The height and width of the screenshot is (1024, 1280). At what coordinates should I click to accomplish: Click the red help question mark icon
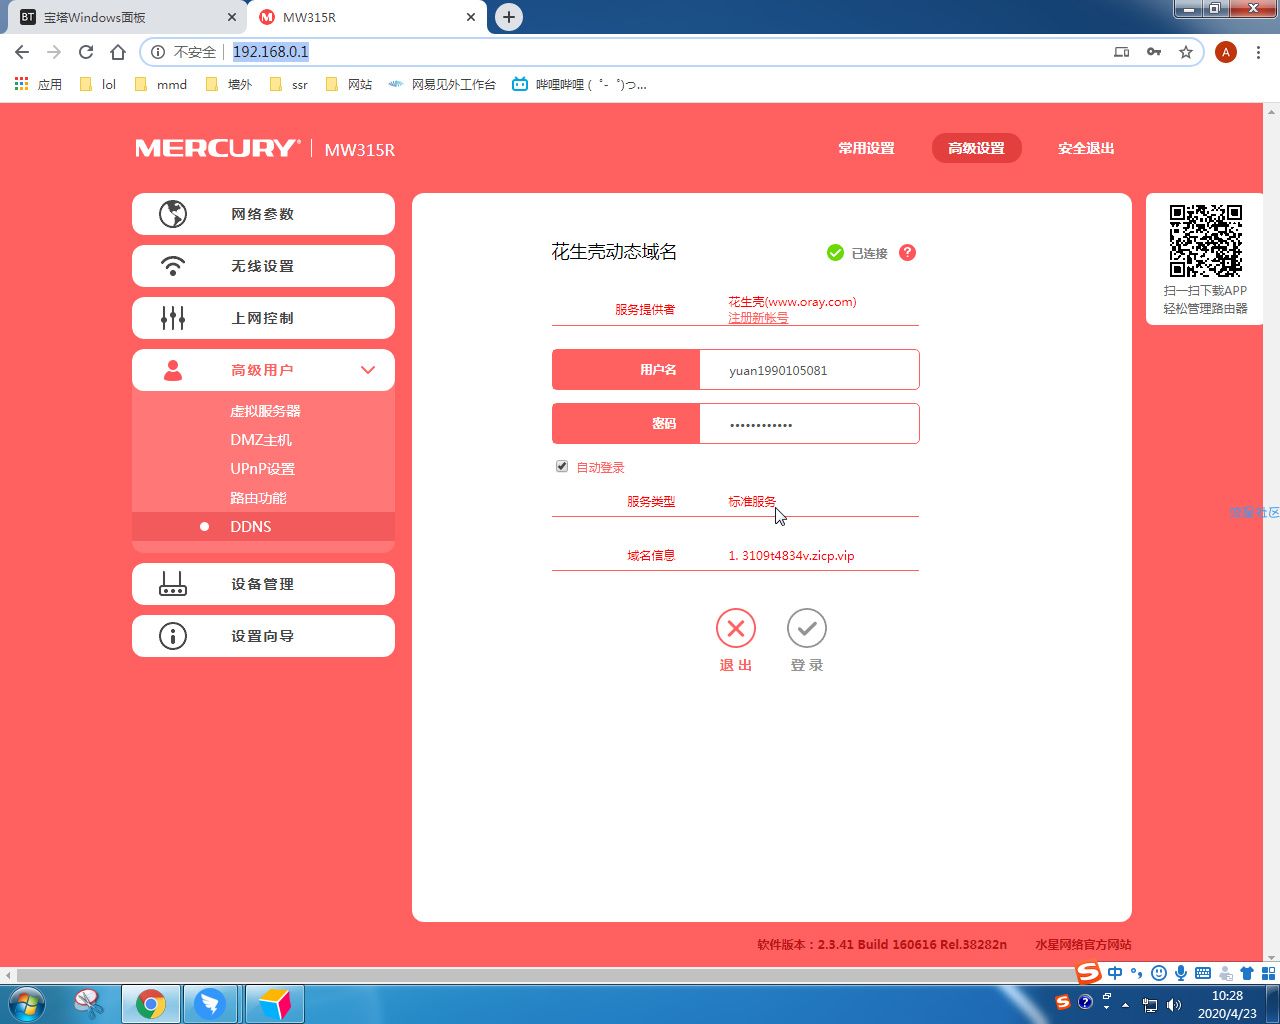907,252
